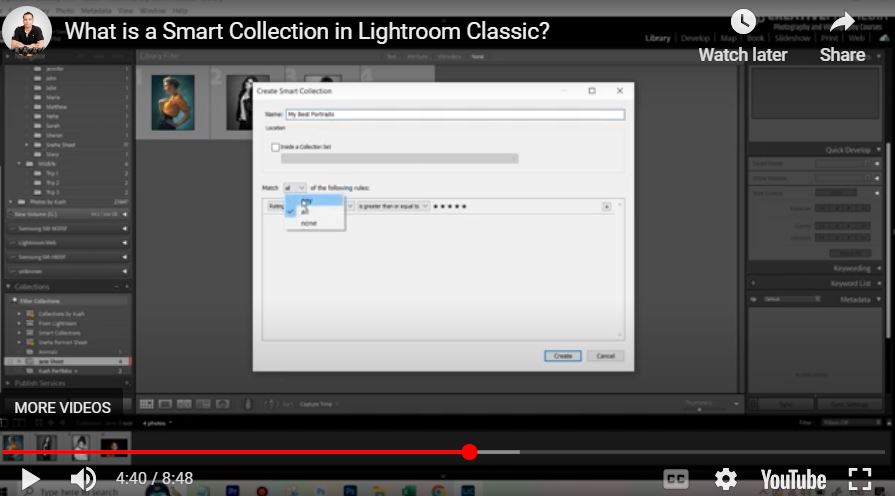Collapse the Collections panel
This screenshot has width=895, height=496.
pos(9,287)
